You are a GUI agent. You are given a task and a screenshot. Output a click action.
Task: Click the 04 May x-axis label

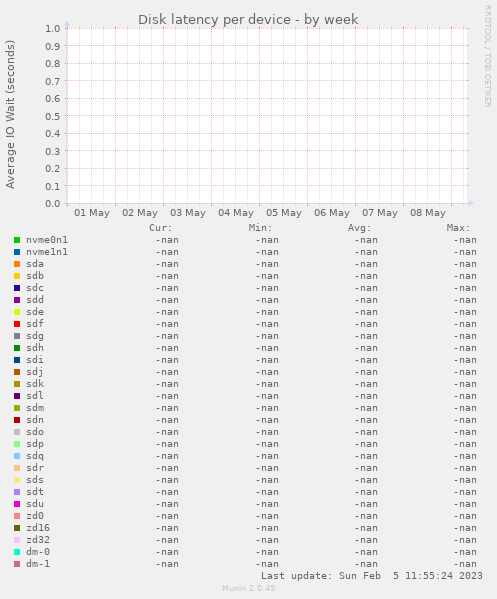[236, 213]
